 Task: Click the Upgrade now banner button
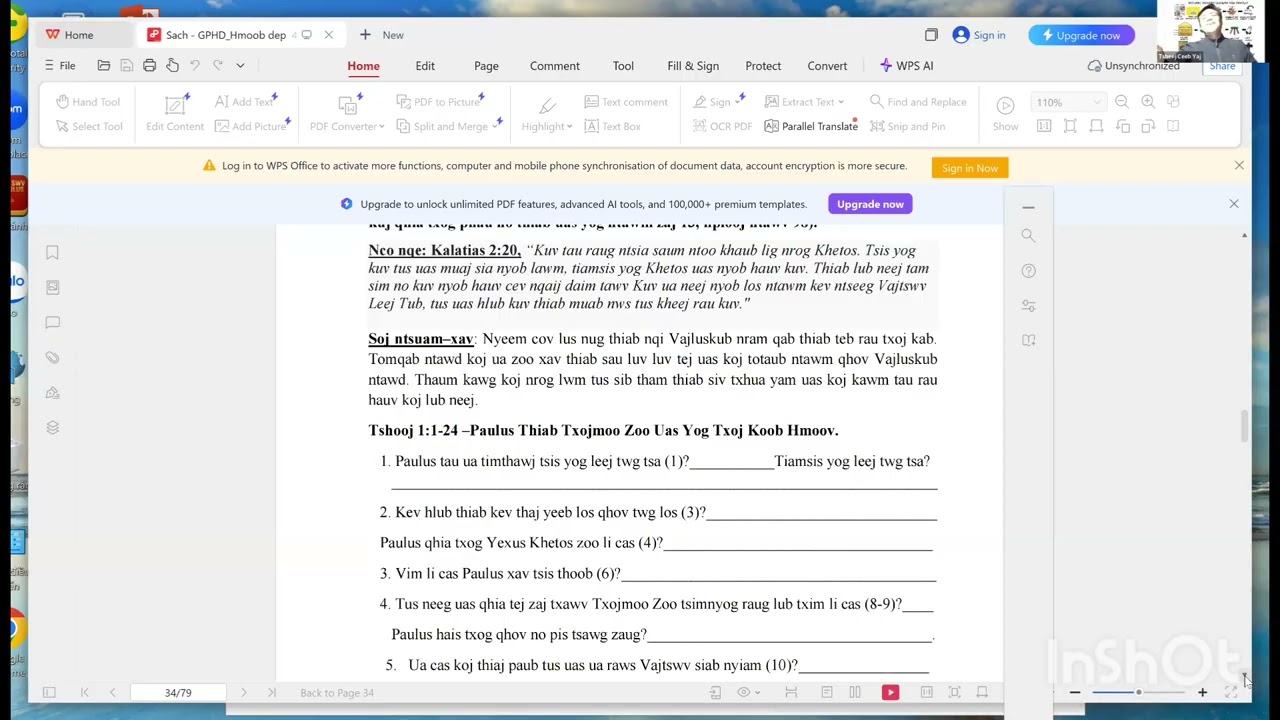pos(870,204)
